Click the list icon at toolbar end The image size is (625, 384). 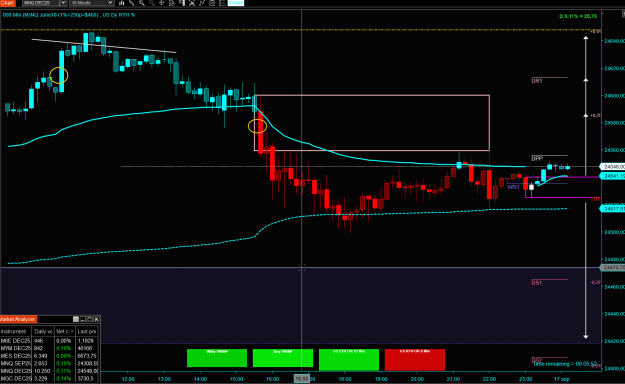pyautogui.click(x=222, y=3)
